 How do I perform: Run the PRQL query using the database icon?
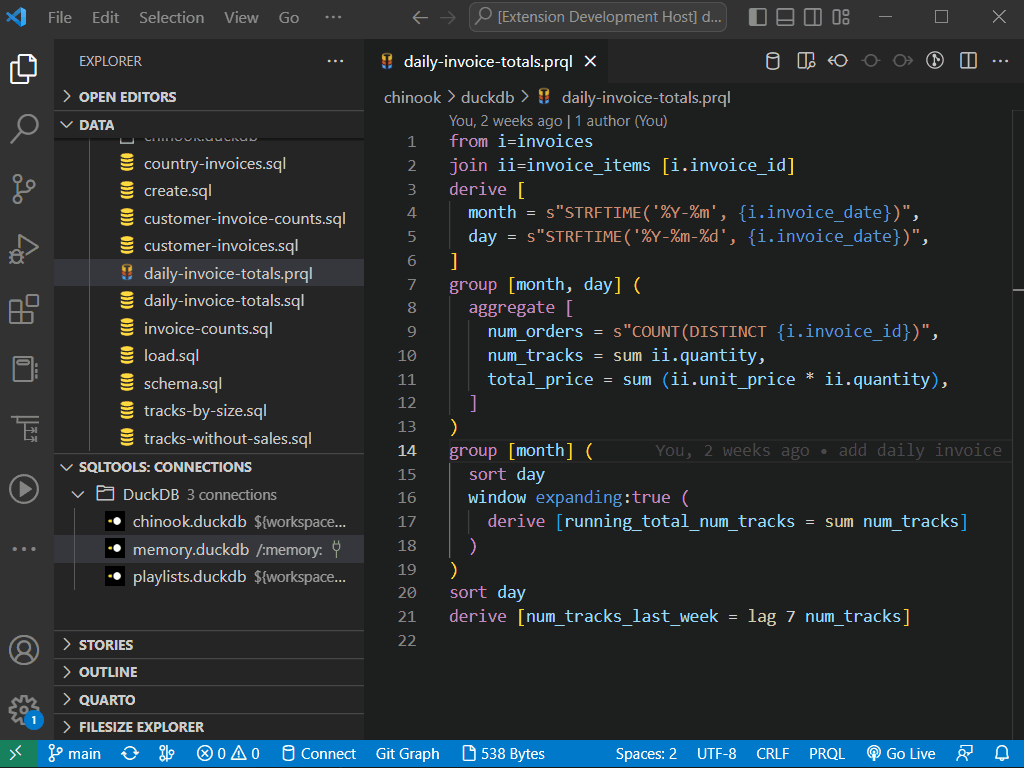(x=772, y=60)
